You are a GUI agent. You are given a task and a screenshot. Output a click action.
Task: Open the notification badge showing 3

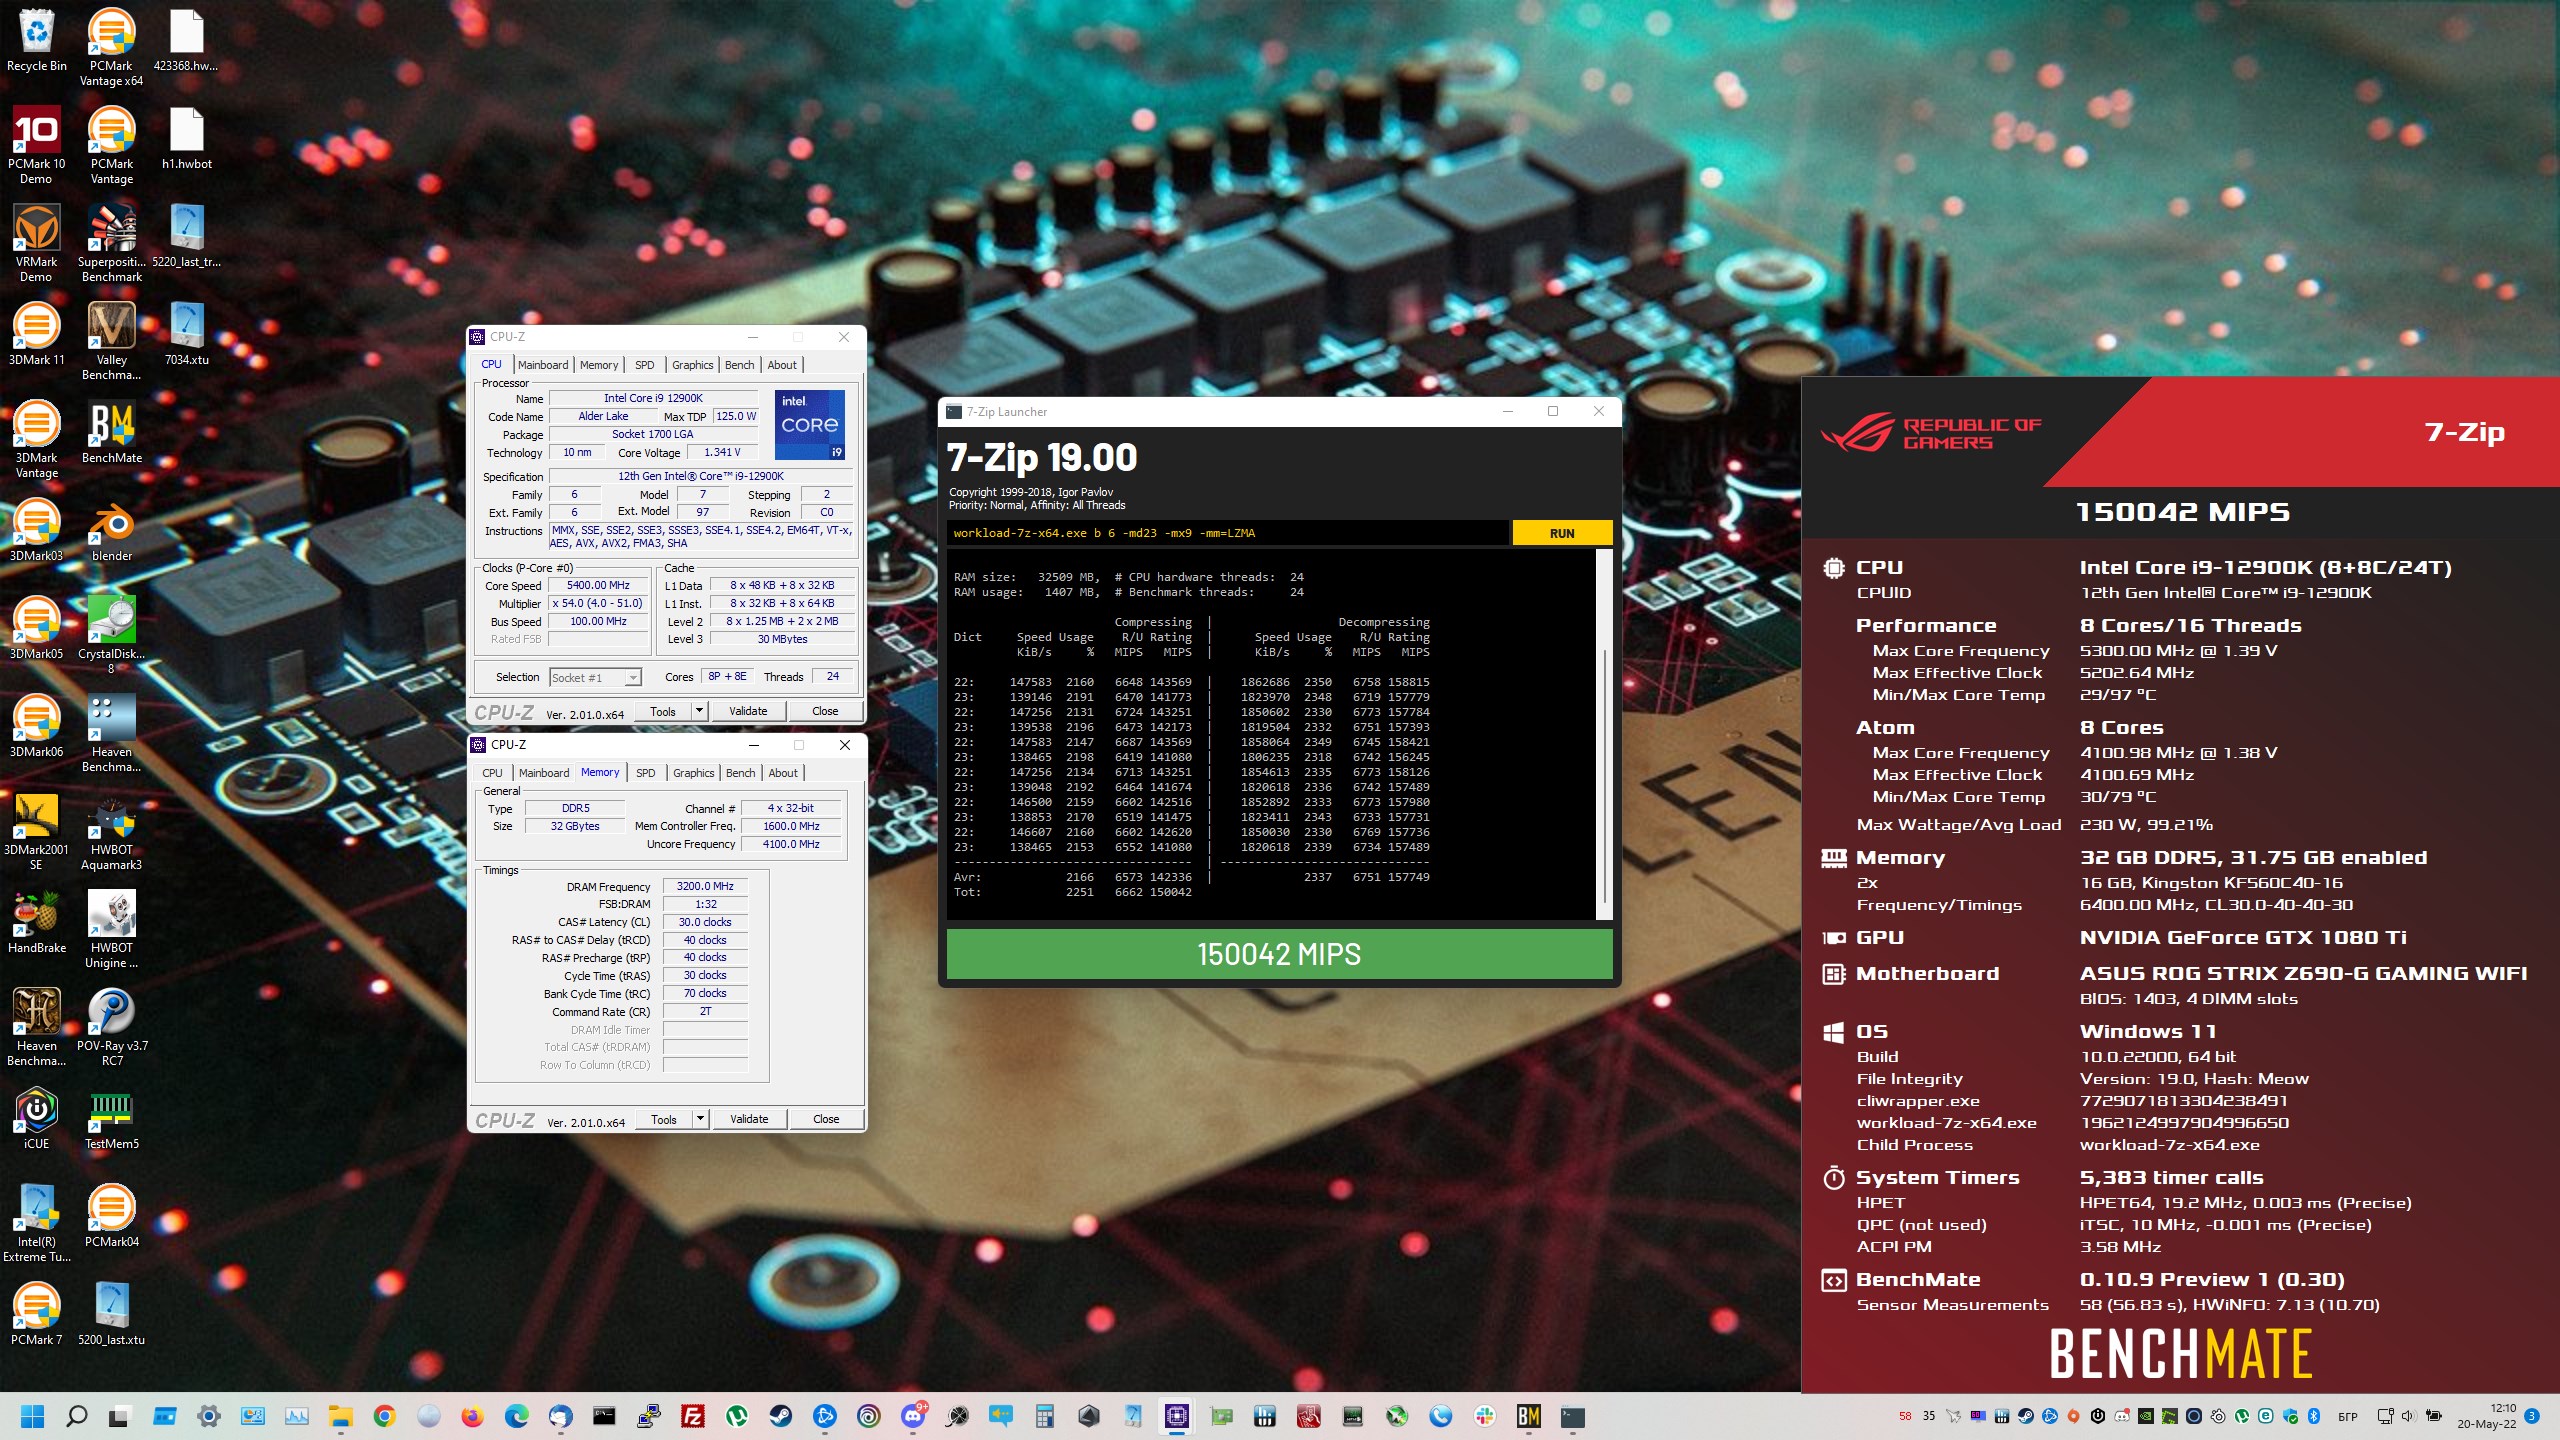2532,1416
